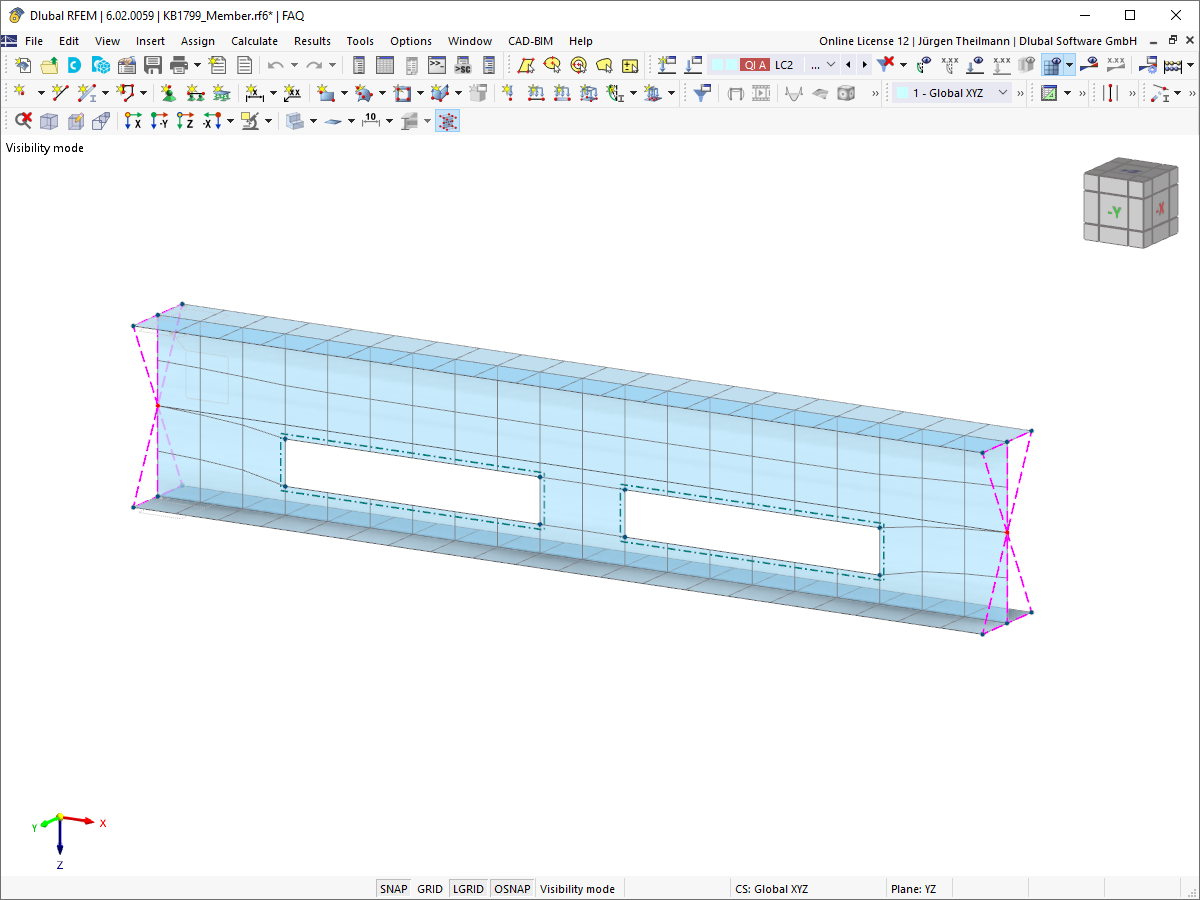The image size is (1200, 900).
Task: Expand undo history dropdown arrow
Action: click(294, 65)
